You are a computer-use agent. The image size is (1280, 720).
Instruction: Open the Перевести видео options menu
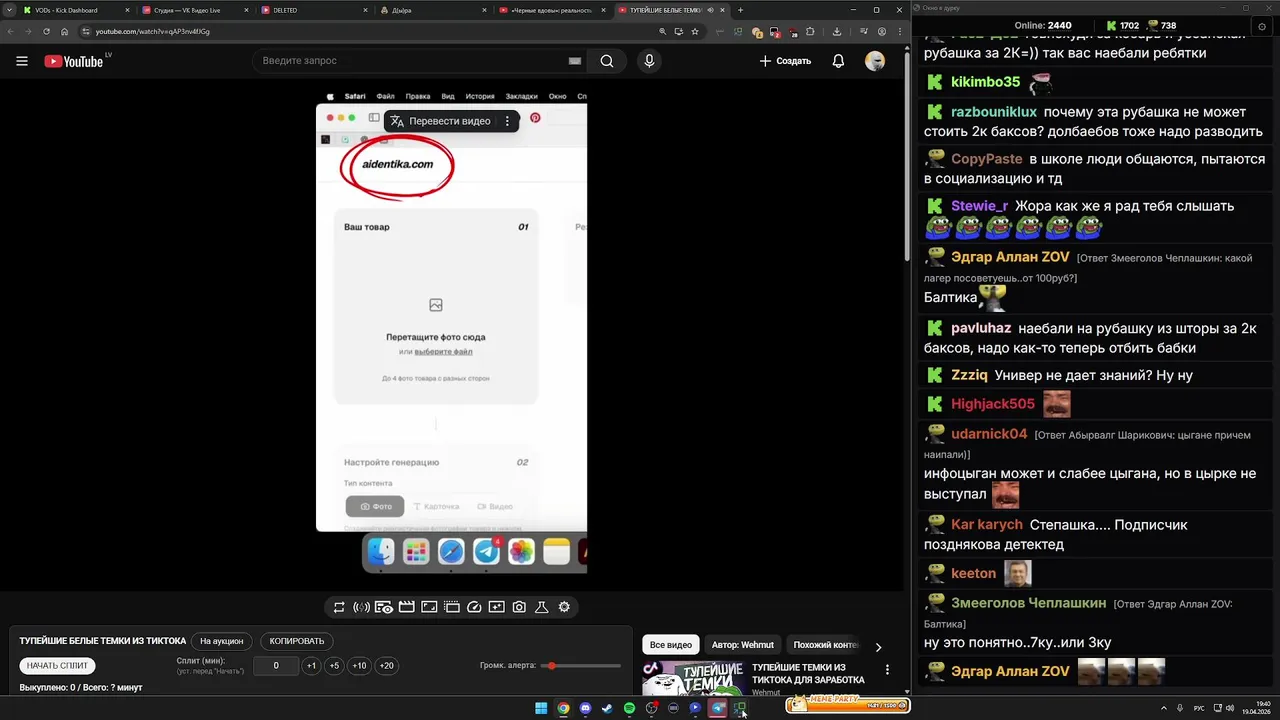click(x=507, y=121)
